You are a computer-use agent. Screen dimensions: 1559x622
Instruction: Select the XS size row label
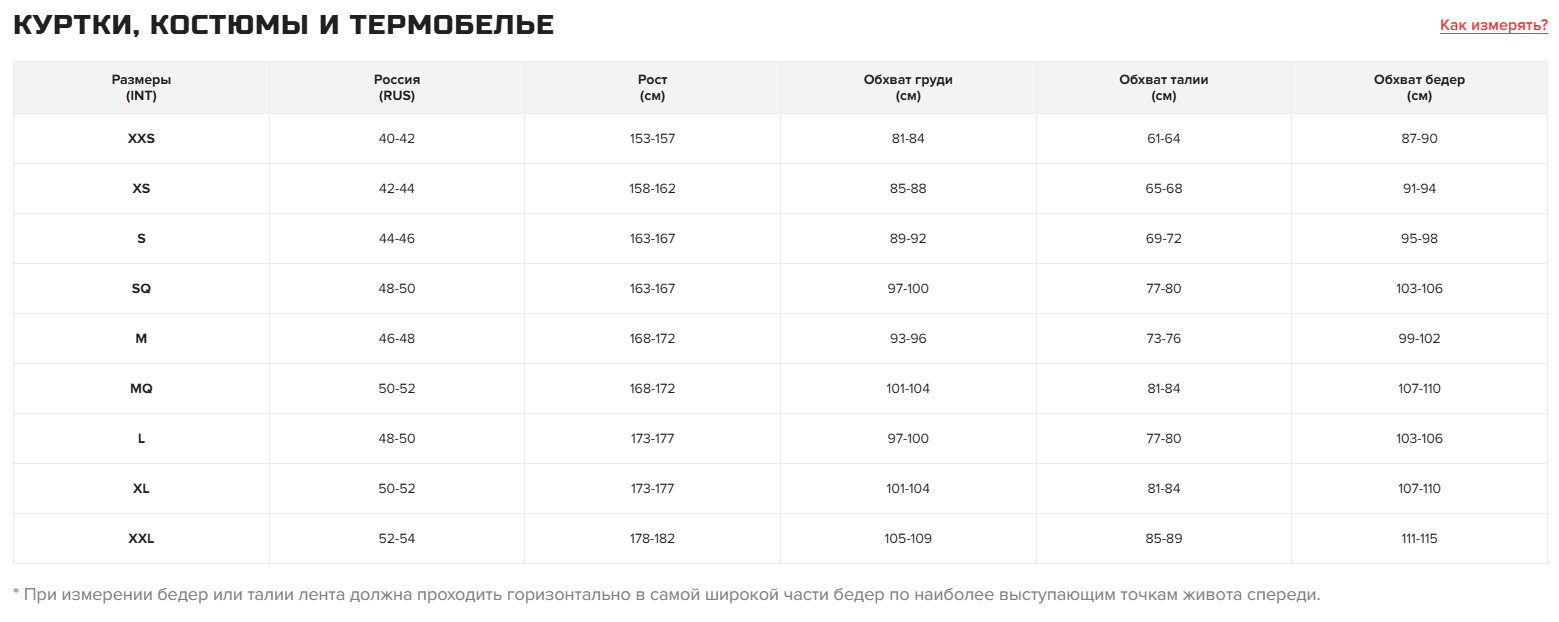tap(141, 189)
